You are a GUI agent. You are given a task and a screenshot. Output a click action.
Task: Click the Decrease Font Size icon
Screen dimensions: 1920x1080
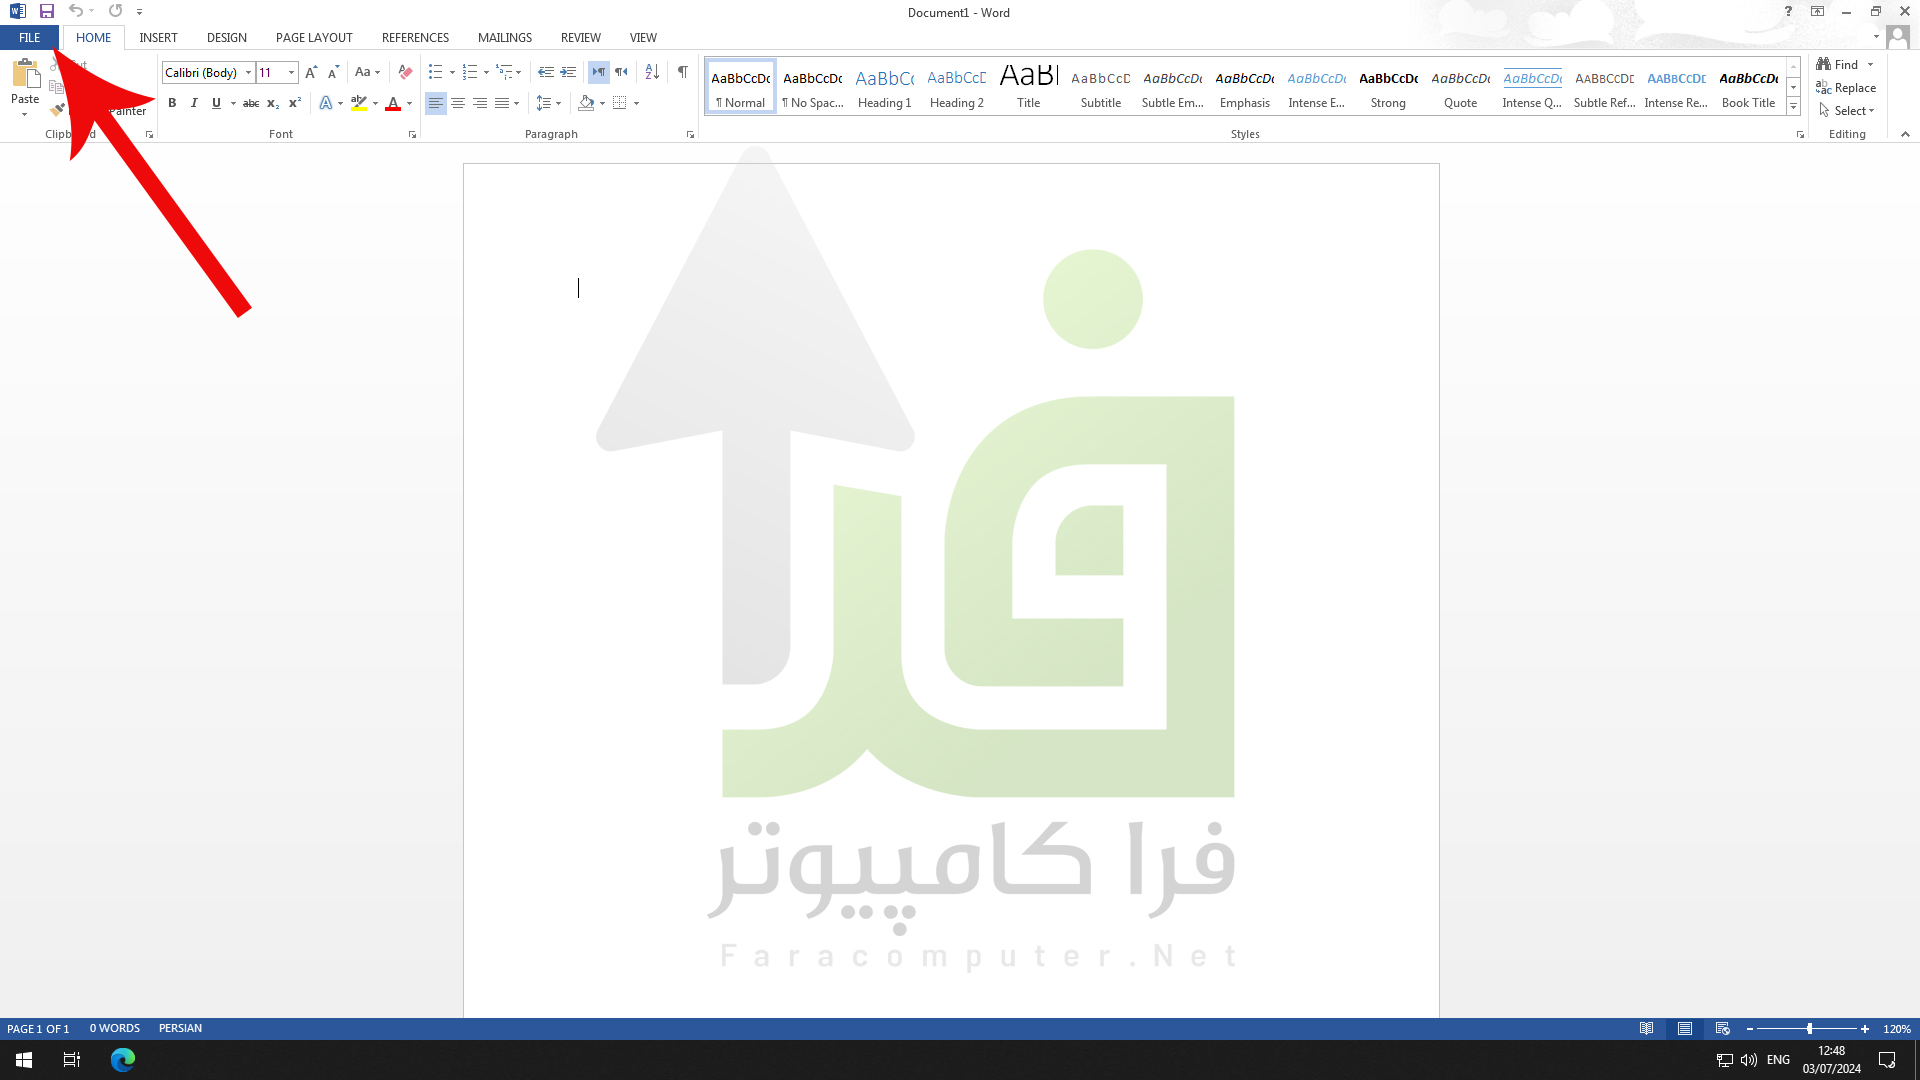[x=334, y=72]
